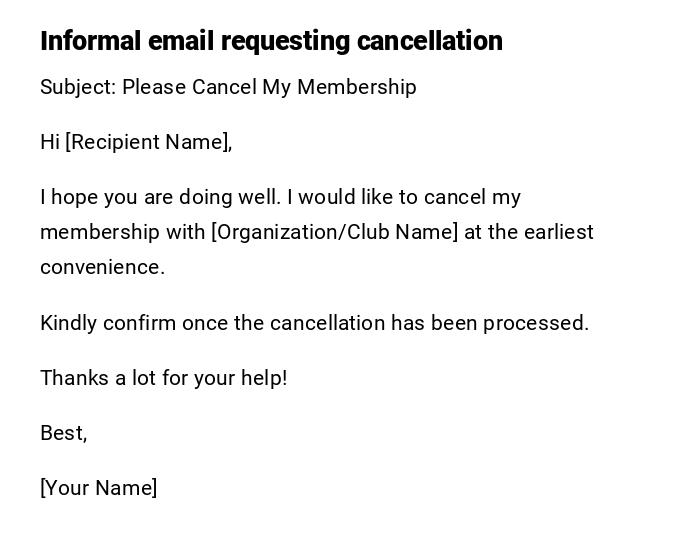This screenshot has width=700, height=550.
Task: Select the "[Your Name]" placeholder
Action: tap(99, 488)
